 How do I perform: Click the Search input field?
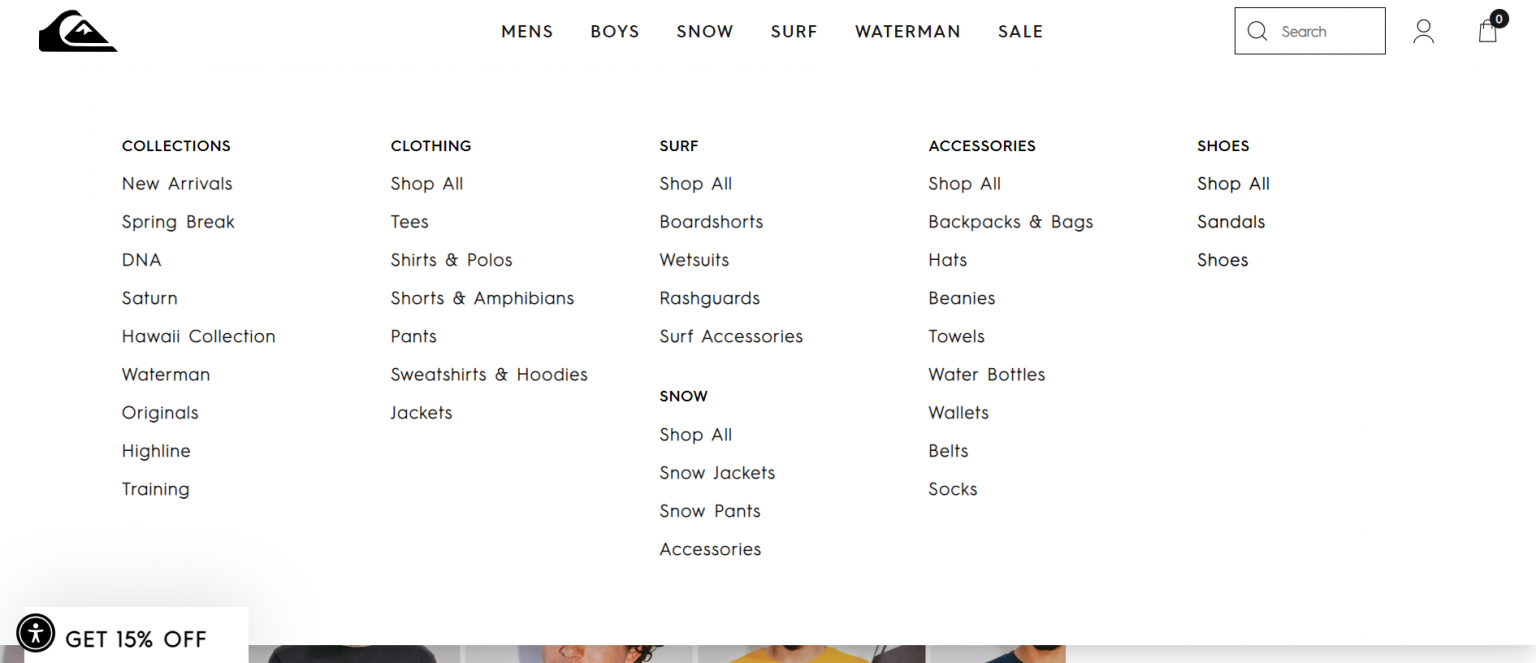pos(1320,31)
